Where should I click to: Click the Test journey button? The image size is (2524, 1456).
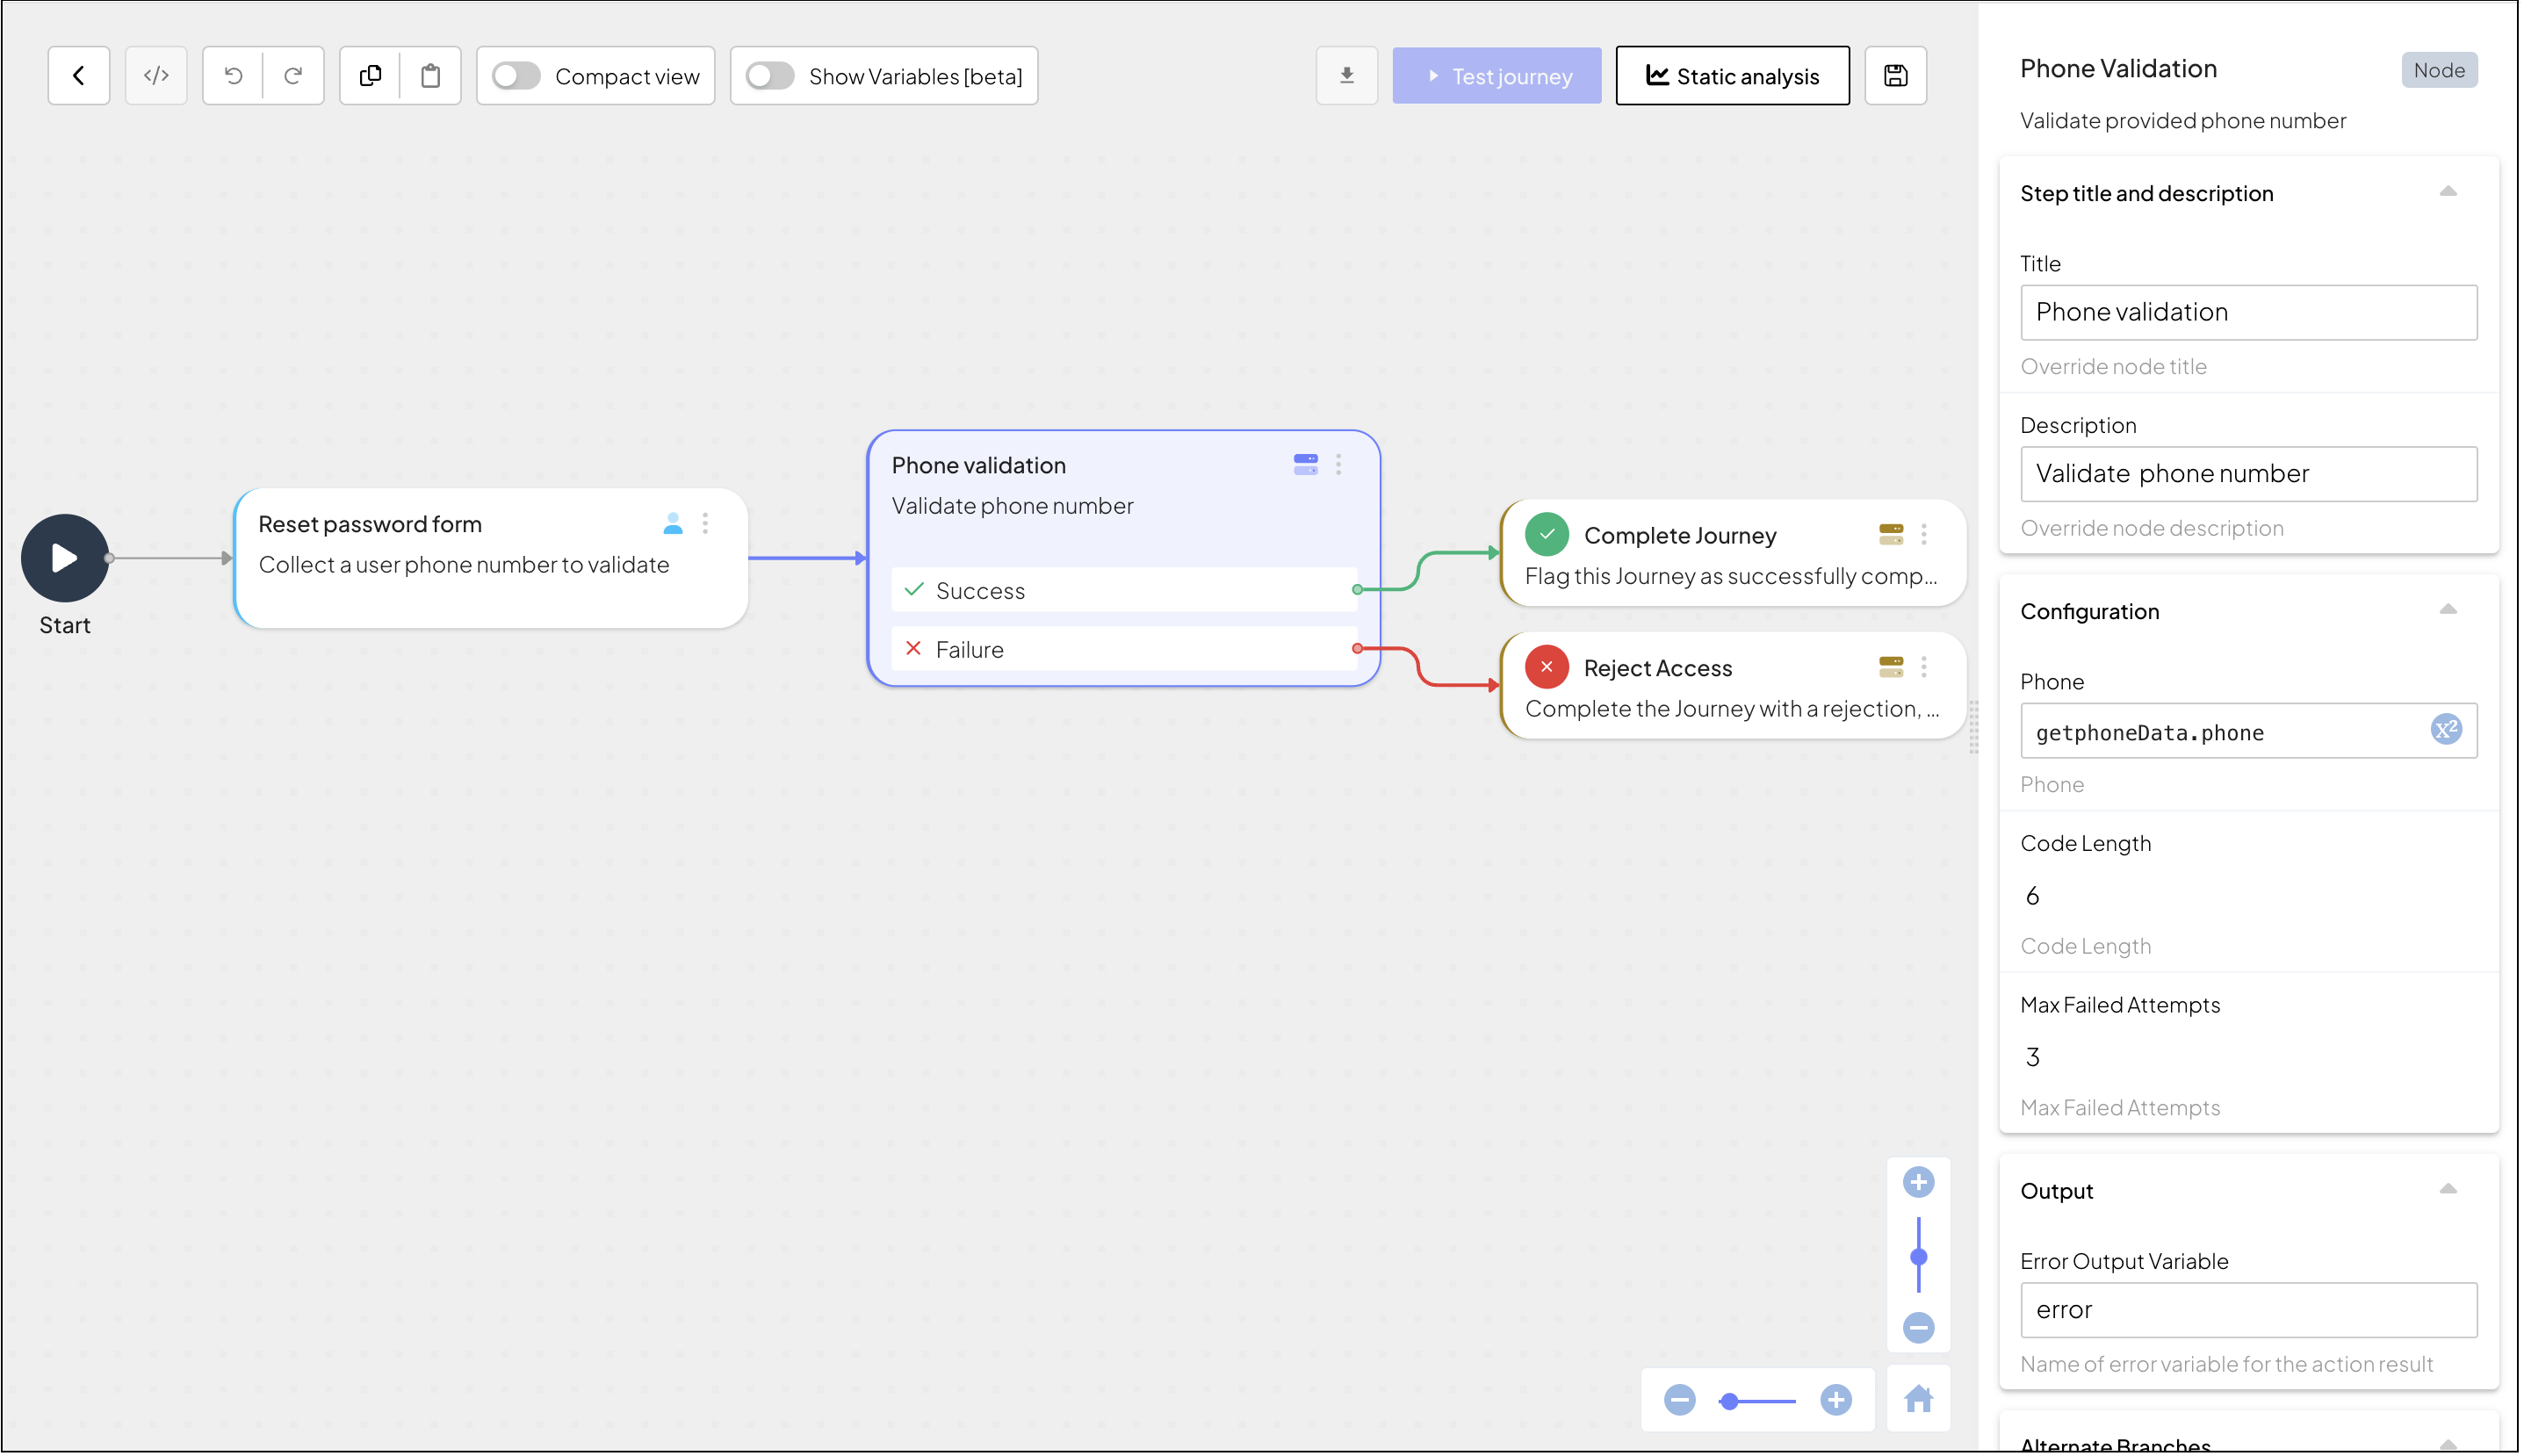[x=1496, y=76]
